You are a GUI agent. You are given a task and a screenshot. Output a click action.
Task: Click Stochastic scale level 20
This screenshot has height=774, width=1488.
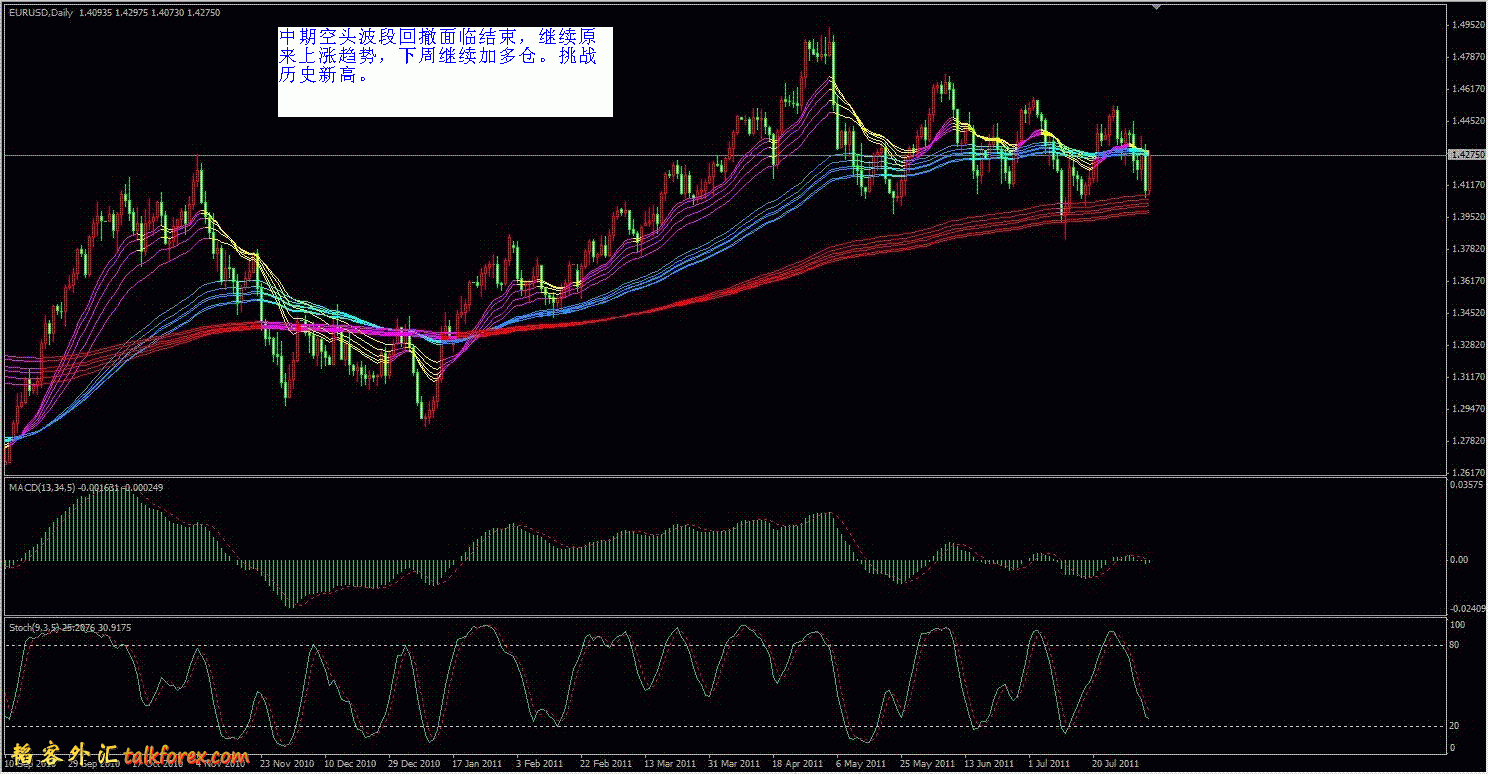(1456, 726)
